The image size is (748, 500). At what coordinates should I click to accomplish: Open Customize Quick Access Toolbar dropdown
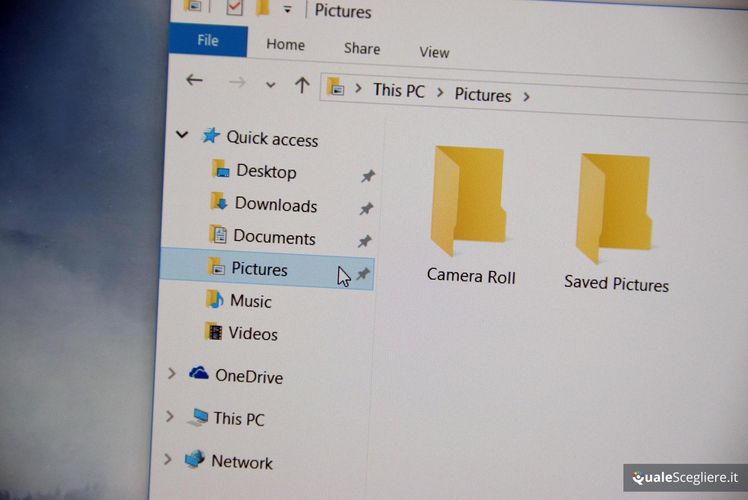287,10
